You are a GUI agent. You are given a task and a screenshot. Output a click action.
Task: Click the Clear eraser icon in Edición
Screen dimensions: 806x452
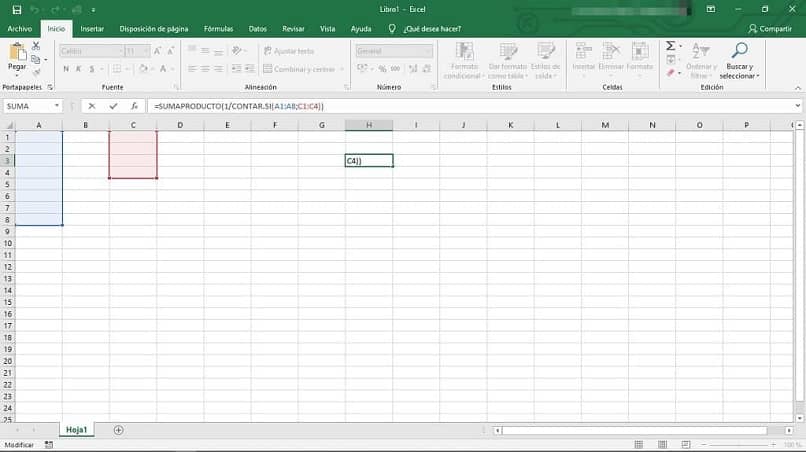(x=670, y=73)
